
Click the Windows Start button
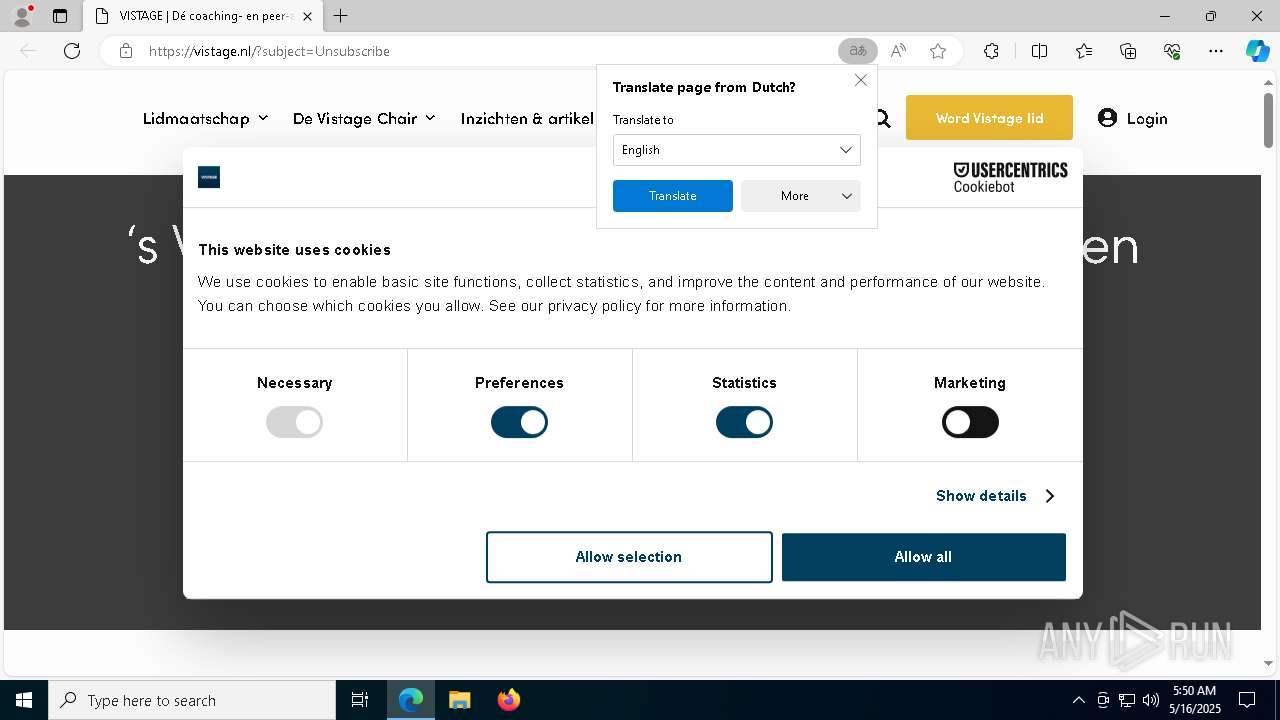pyautogui.click(x=24, y=700)
